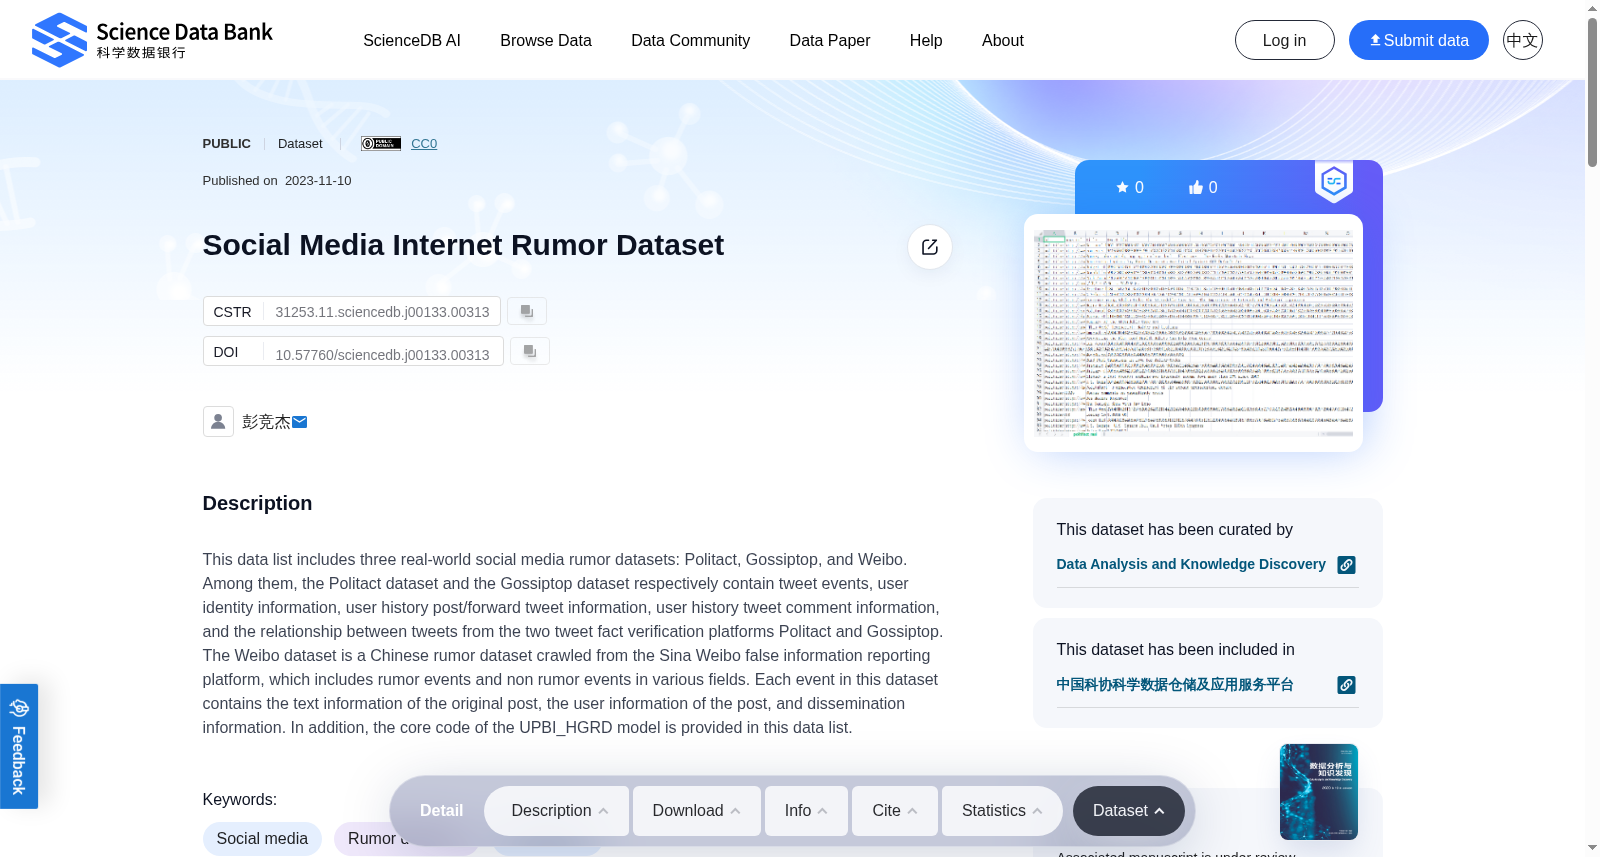
Task: Expand the Download section menu
Action: point(696,811)
